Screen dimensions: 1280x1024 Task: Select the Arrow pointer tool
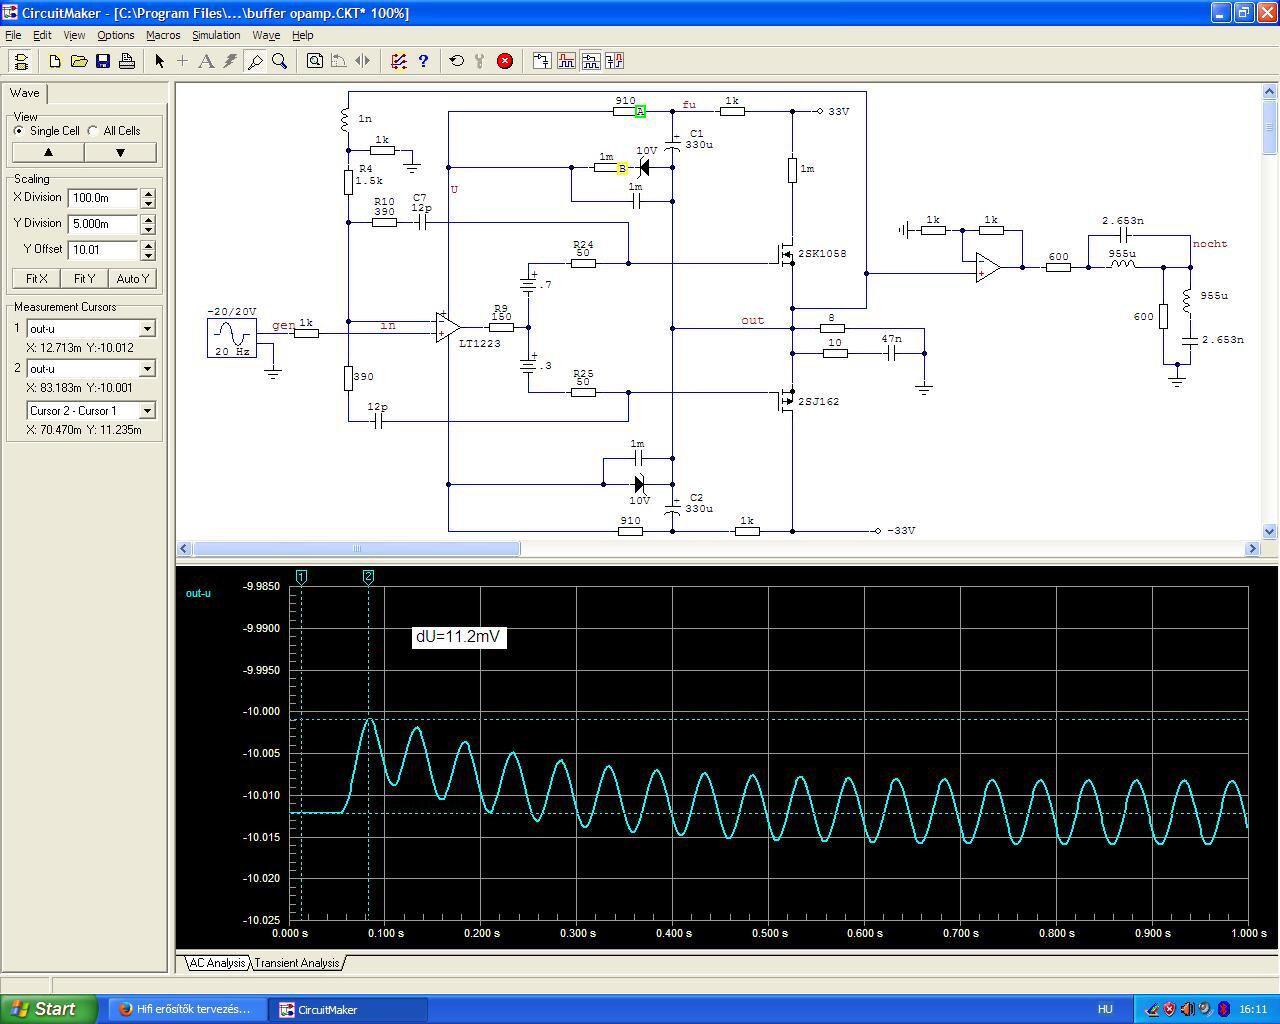(x=159, y=61)
